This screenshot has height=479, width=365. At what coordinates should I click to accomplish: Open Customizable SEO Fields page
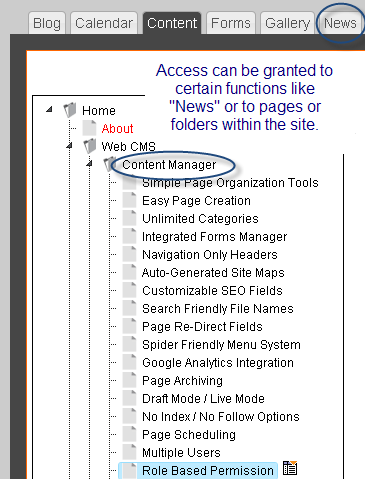click(212, 290)
